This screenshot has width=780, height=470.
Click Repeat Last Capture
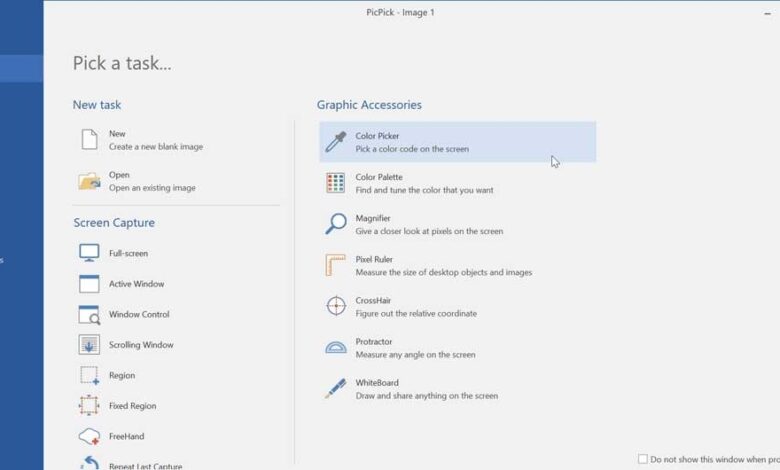[x=145, y=465]
